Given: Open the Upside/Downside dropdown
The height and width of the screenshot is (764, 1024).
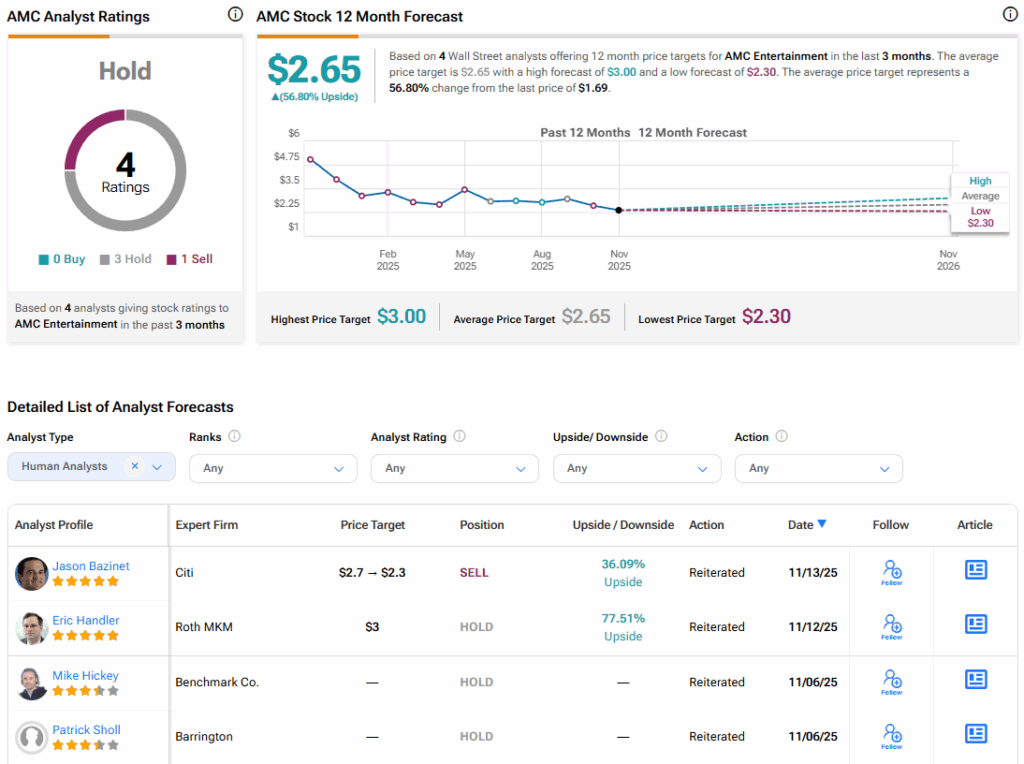Looking at the screenshot, I should [636, 468].
